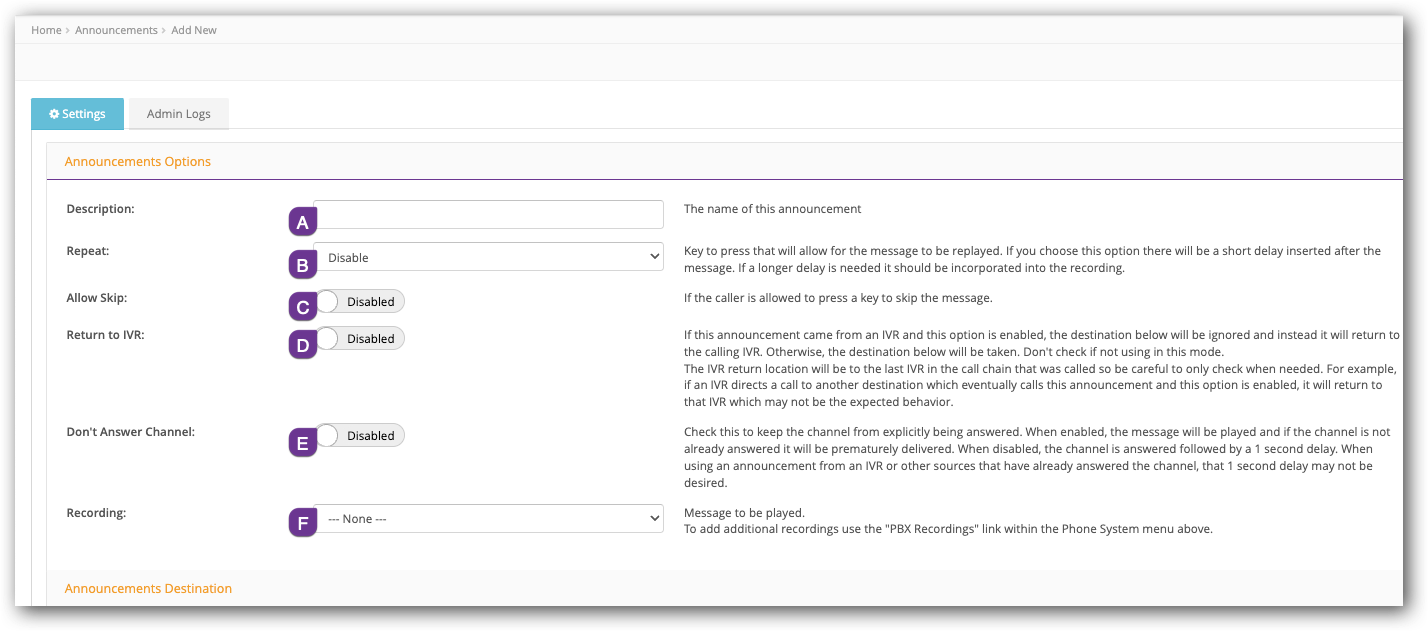The height and width of the screenshot is (631, 1428).
Task: Enable the Return to IVR switch
Action: click(x=360, y=339)
